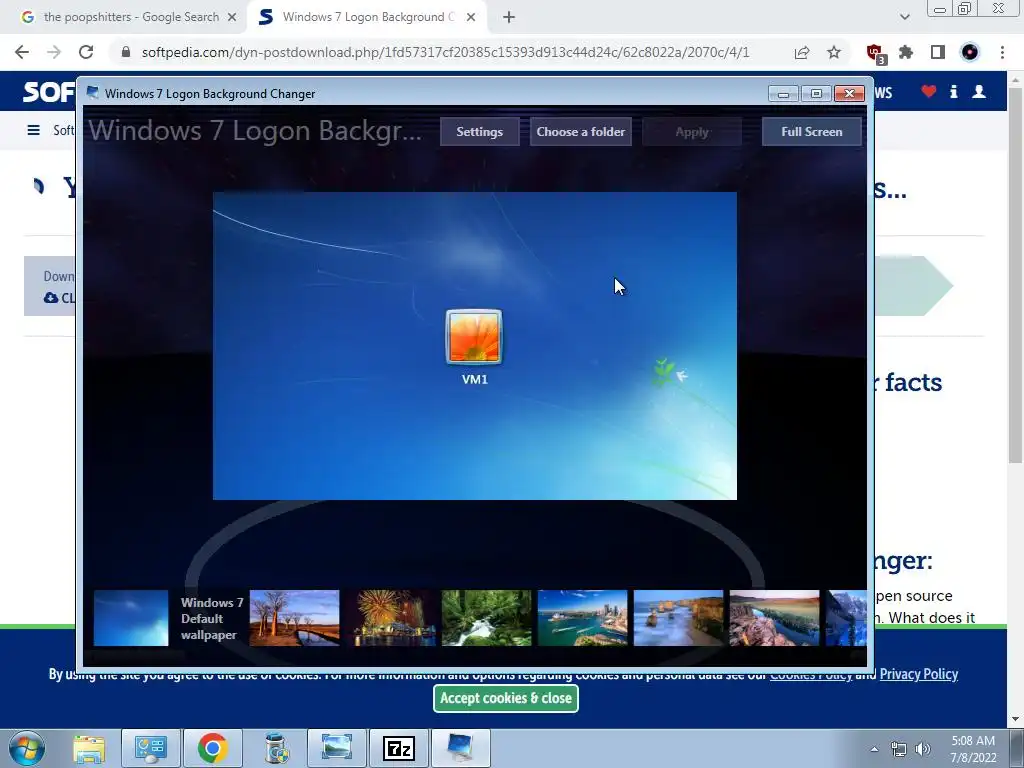The height and width of the screenshot is (768, 1024).
Task: Share this page via the share icon
Action: point(802,52)
